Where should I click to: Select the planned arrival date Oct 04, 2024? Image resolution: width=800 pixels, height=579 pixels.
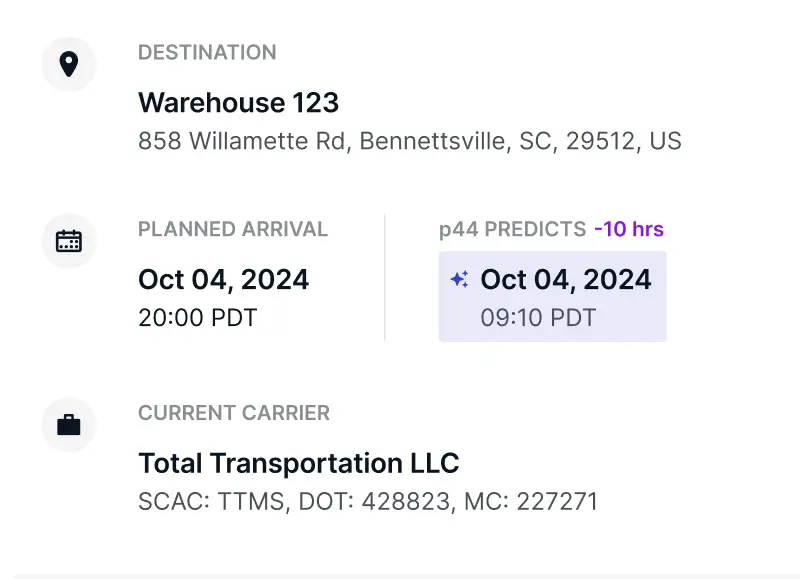coord(223,279)
